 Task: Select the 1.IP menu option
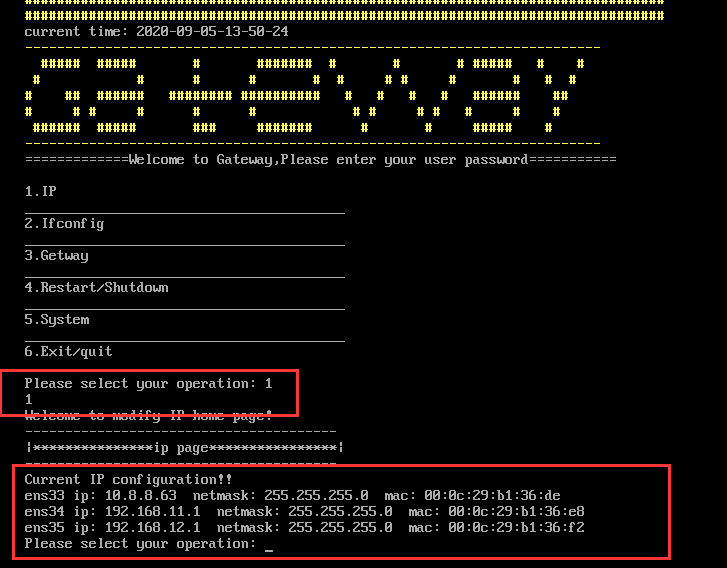click(40, 191)
